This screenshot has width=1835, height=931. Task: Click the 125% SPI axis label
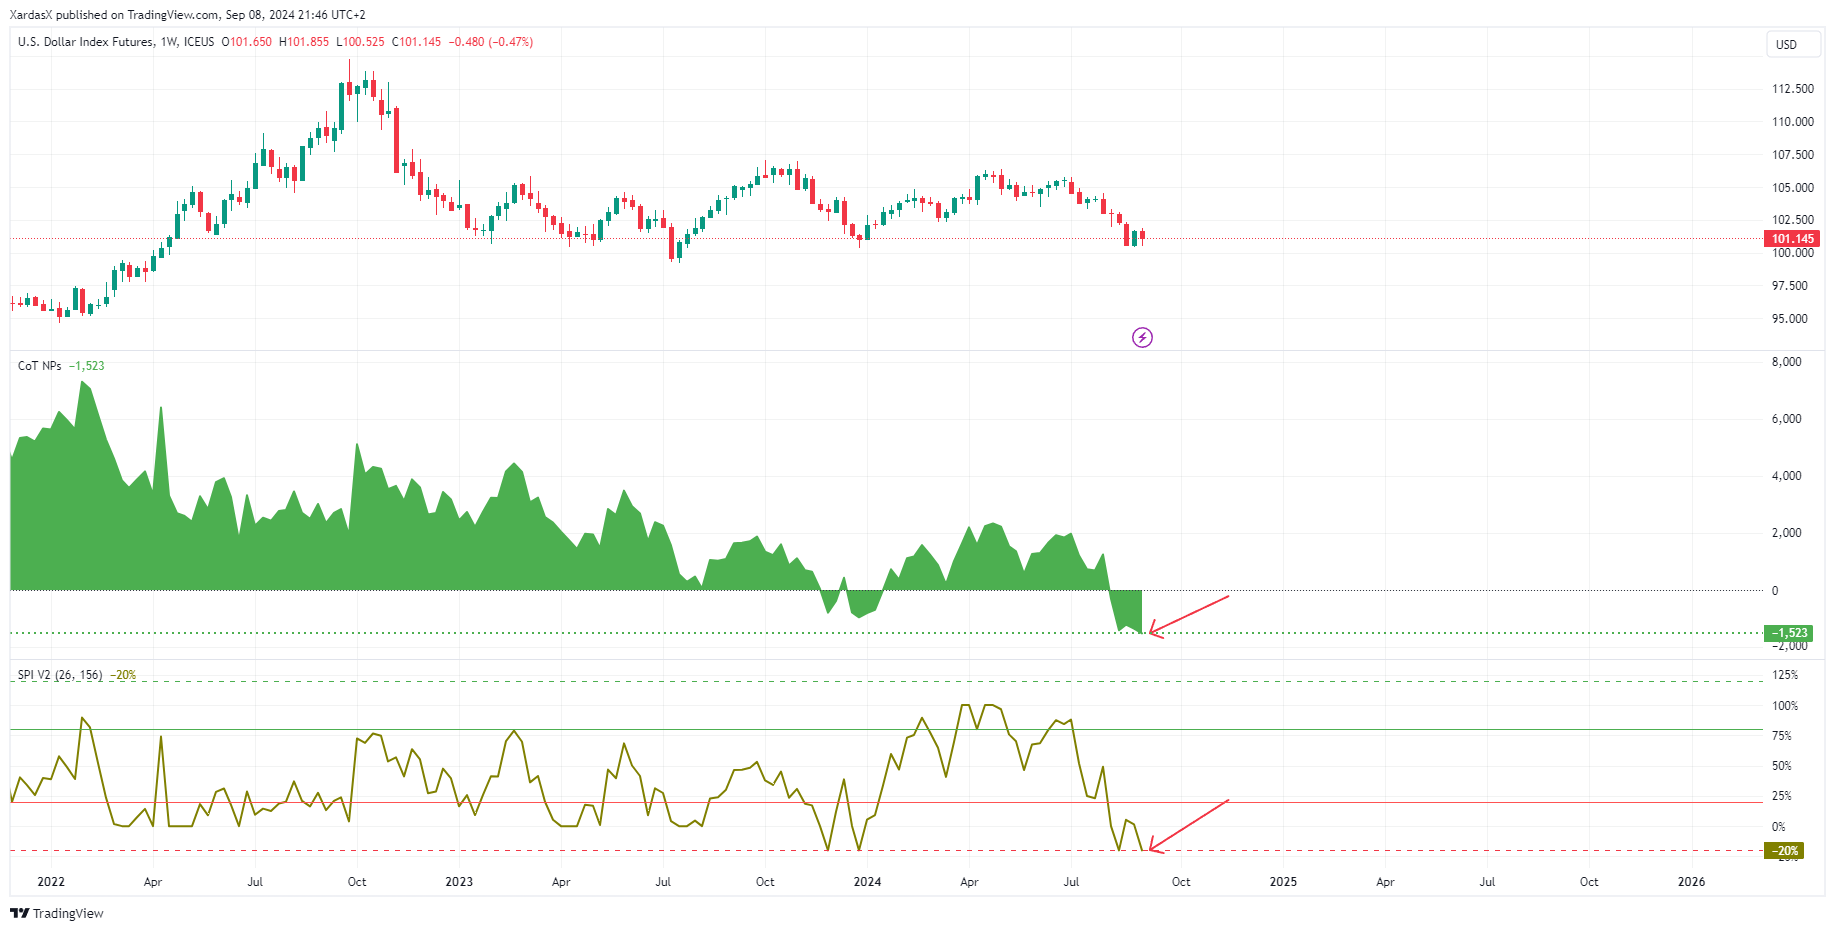[x=1785, y=675]
